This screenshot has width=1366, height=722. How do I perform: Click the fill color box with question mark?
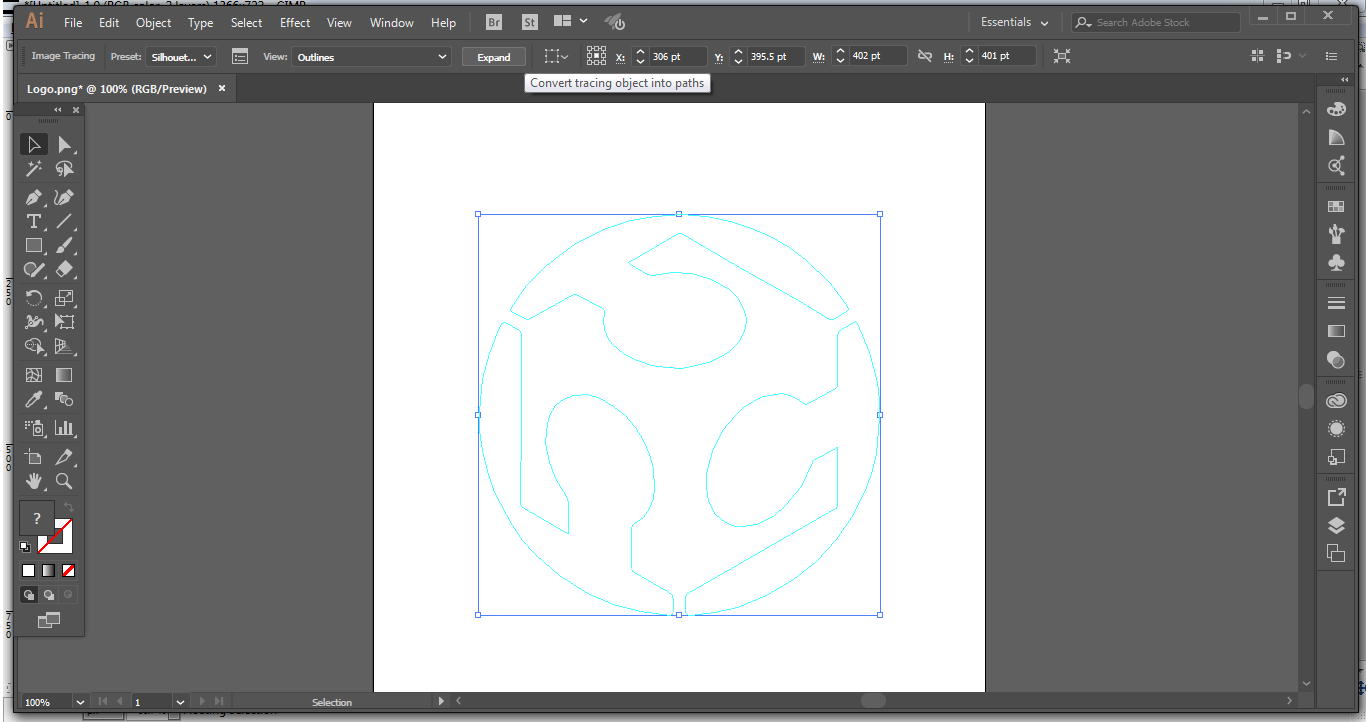coord(37,518)
